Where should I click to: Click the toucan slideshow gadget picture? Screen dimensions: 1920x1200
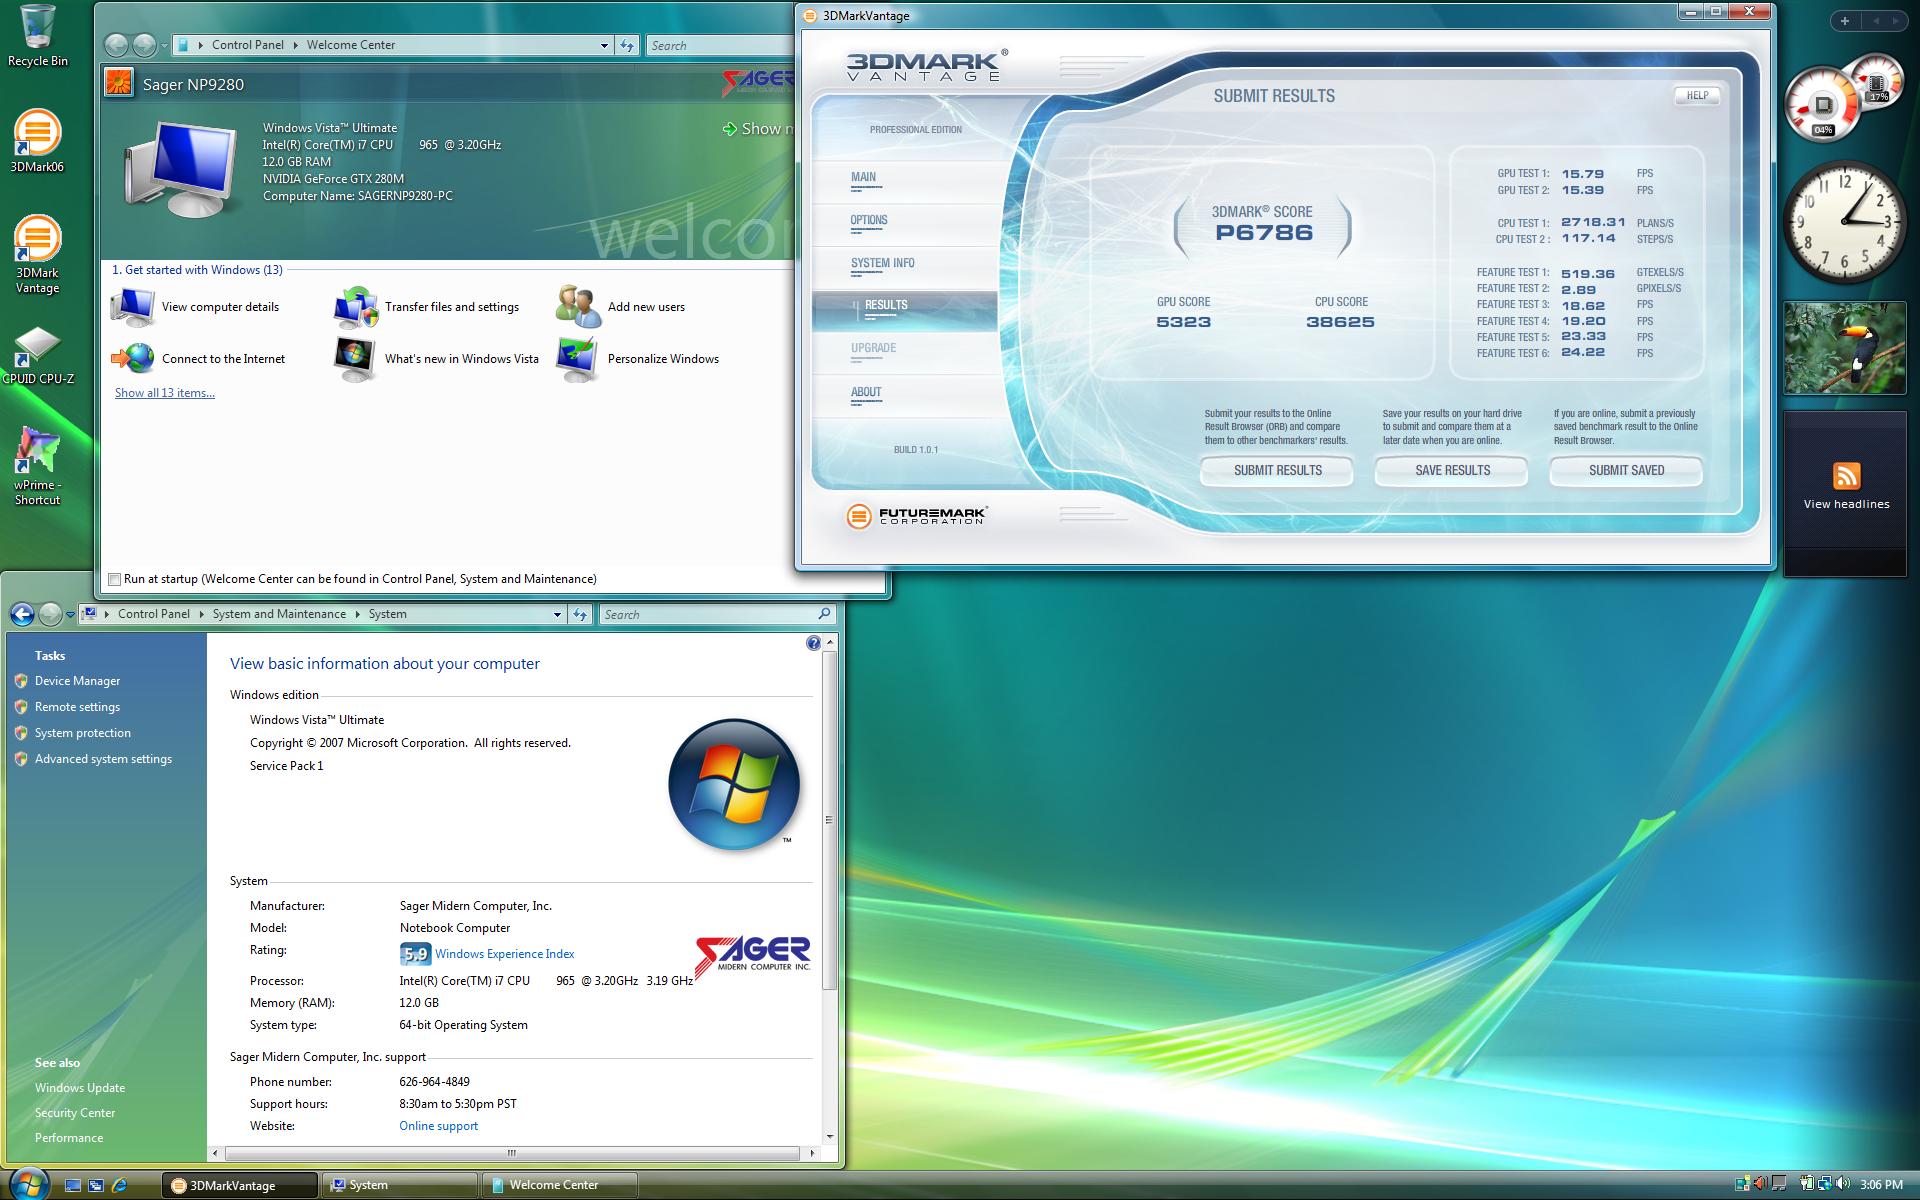click(1845, 349)
